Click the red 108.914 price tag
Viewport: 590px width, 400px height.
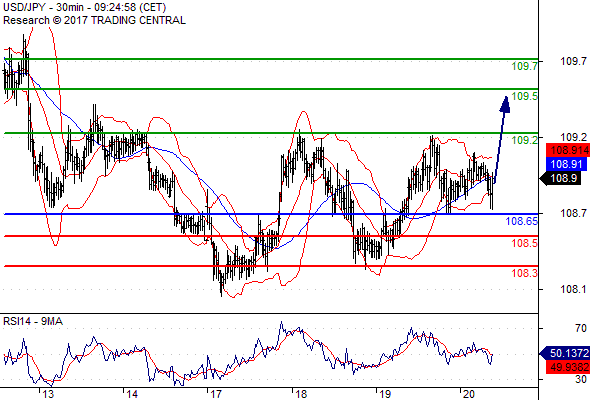tap(568, 150)
